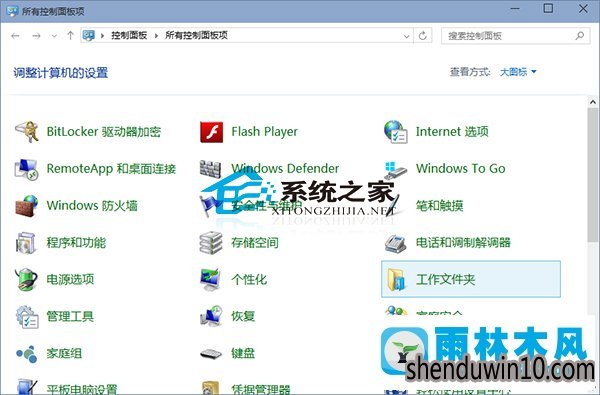Screen dimensions: 600x395
Task: Go back with the back arrow
Action: coord(15,36)
